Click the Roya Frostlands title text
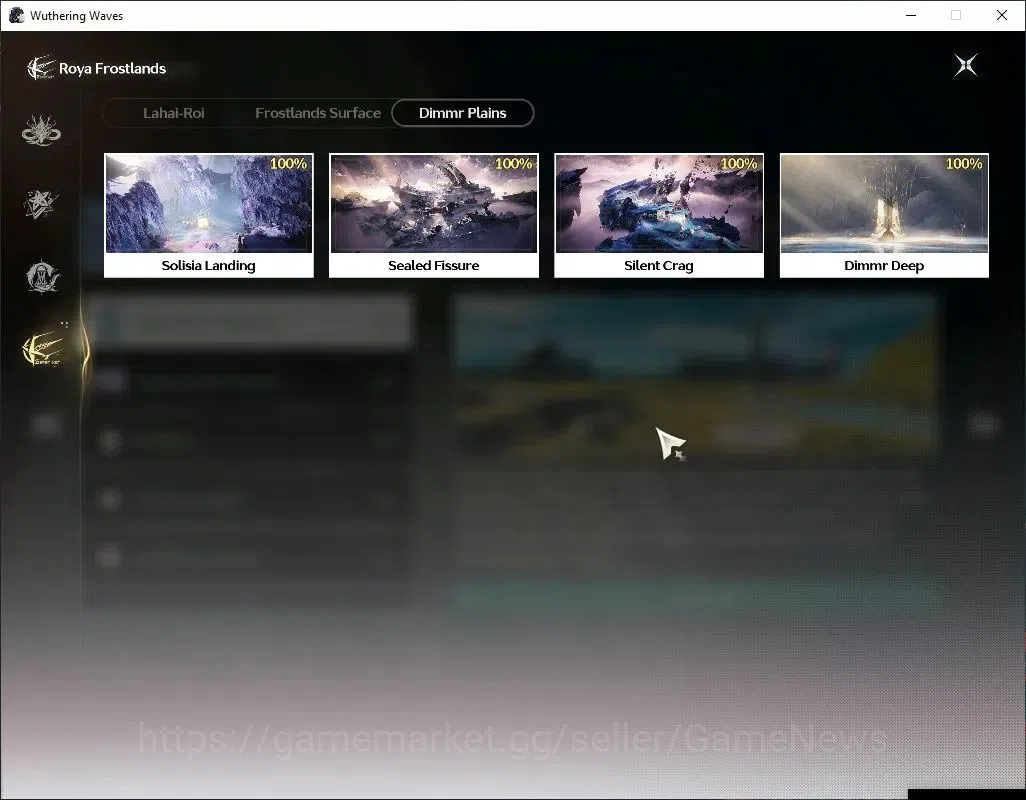 pos(113,69)
